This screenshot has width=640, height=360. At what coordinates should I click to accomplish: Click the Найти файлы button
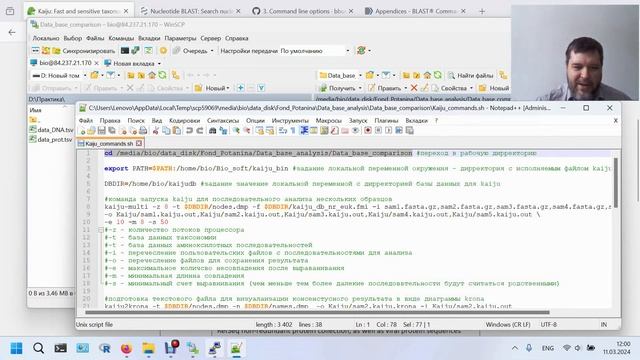[471, 76]
